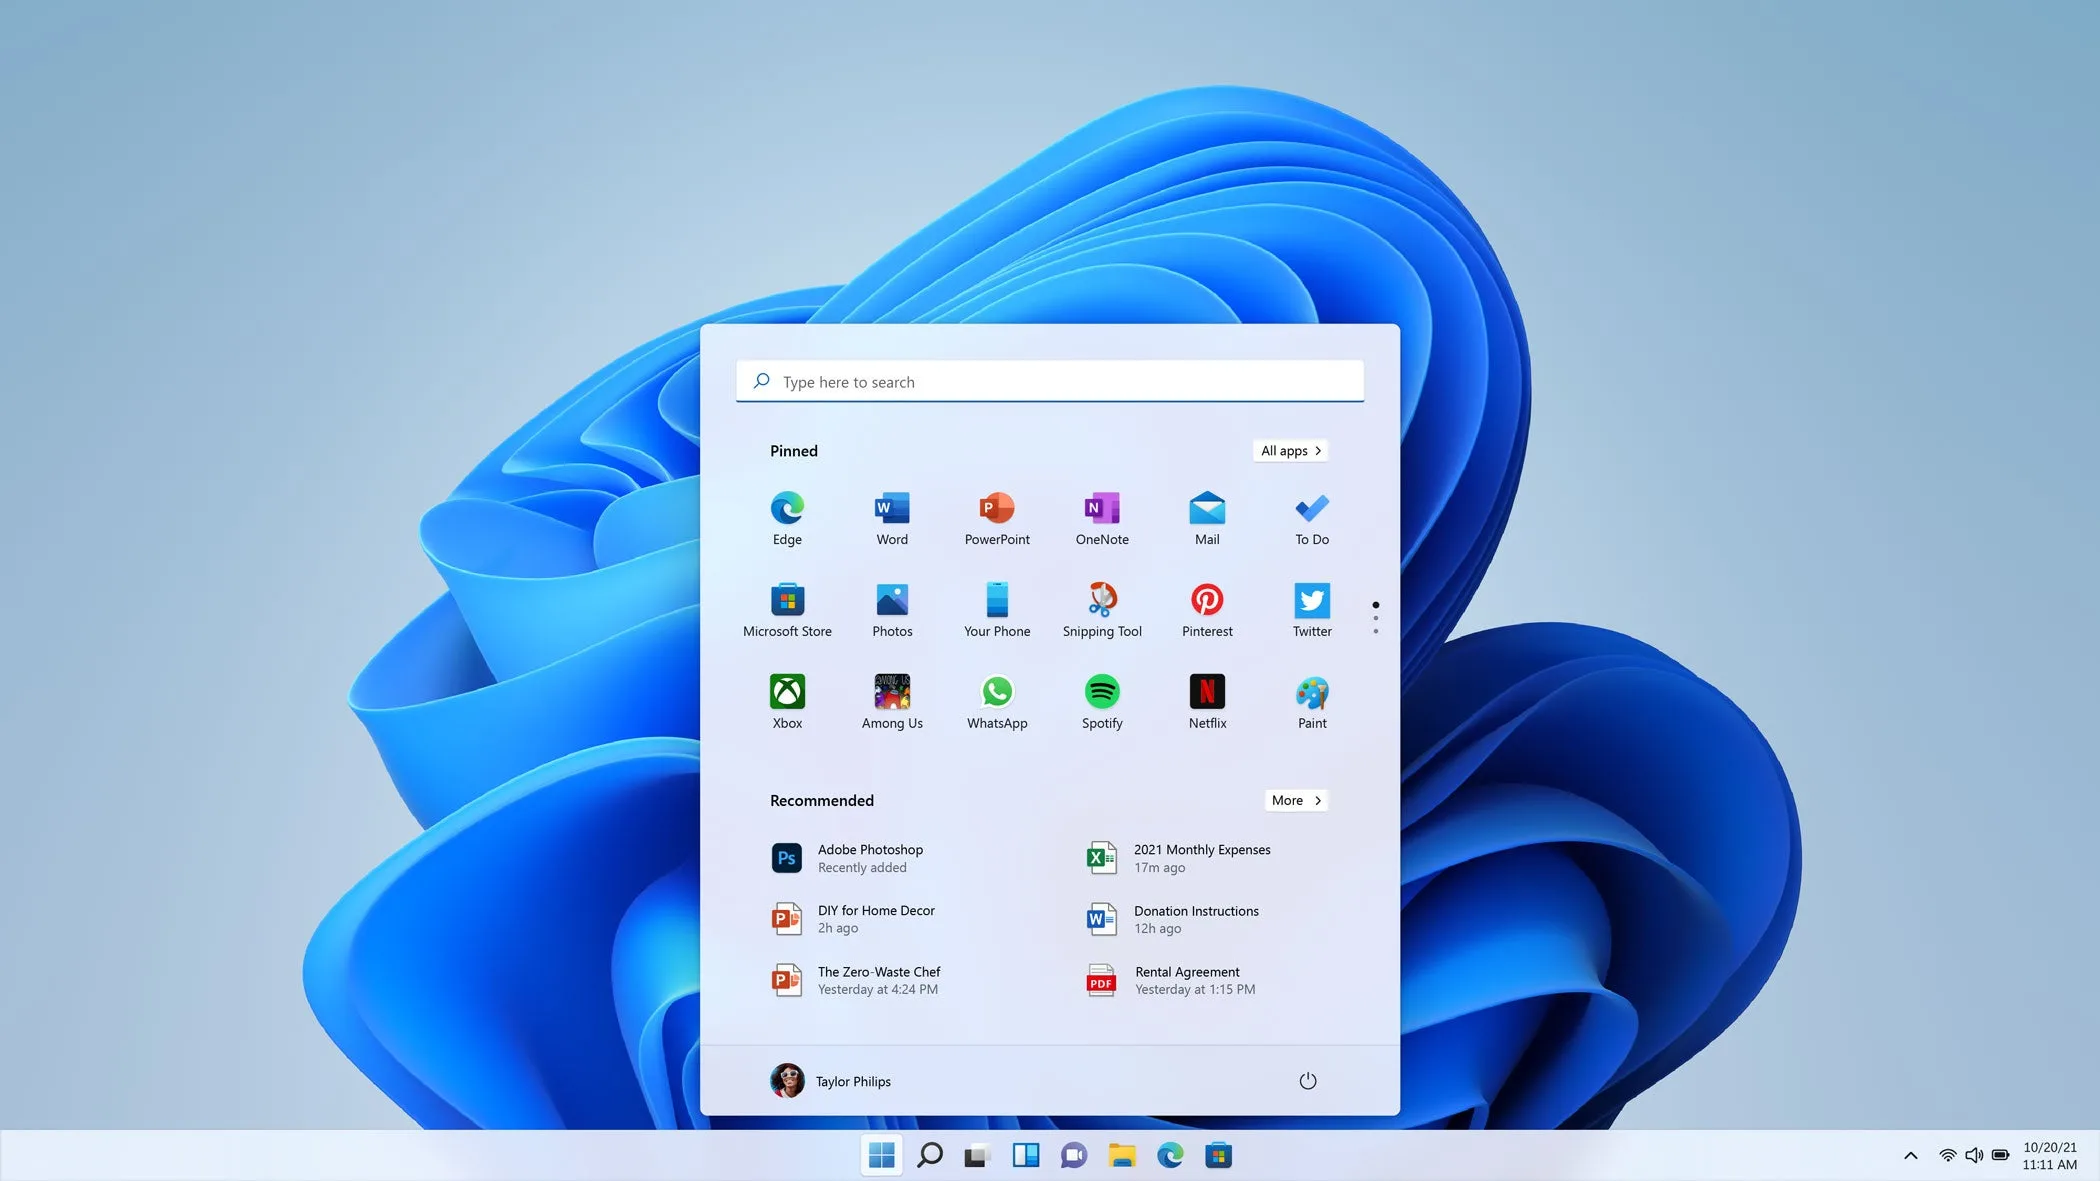The width and height of the screenshot is (2100, 1181).
Task: Expand All apps list
Action: [1288, 450]
